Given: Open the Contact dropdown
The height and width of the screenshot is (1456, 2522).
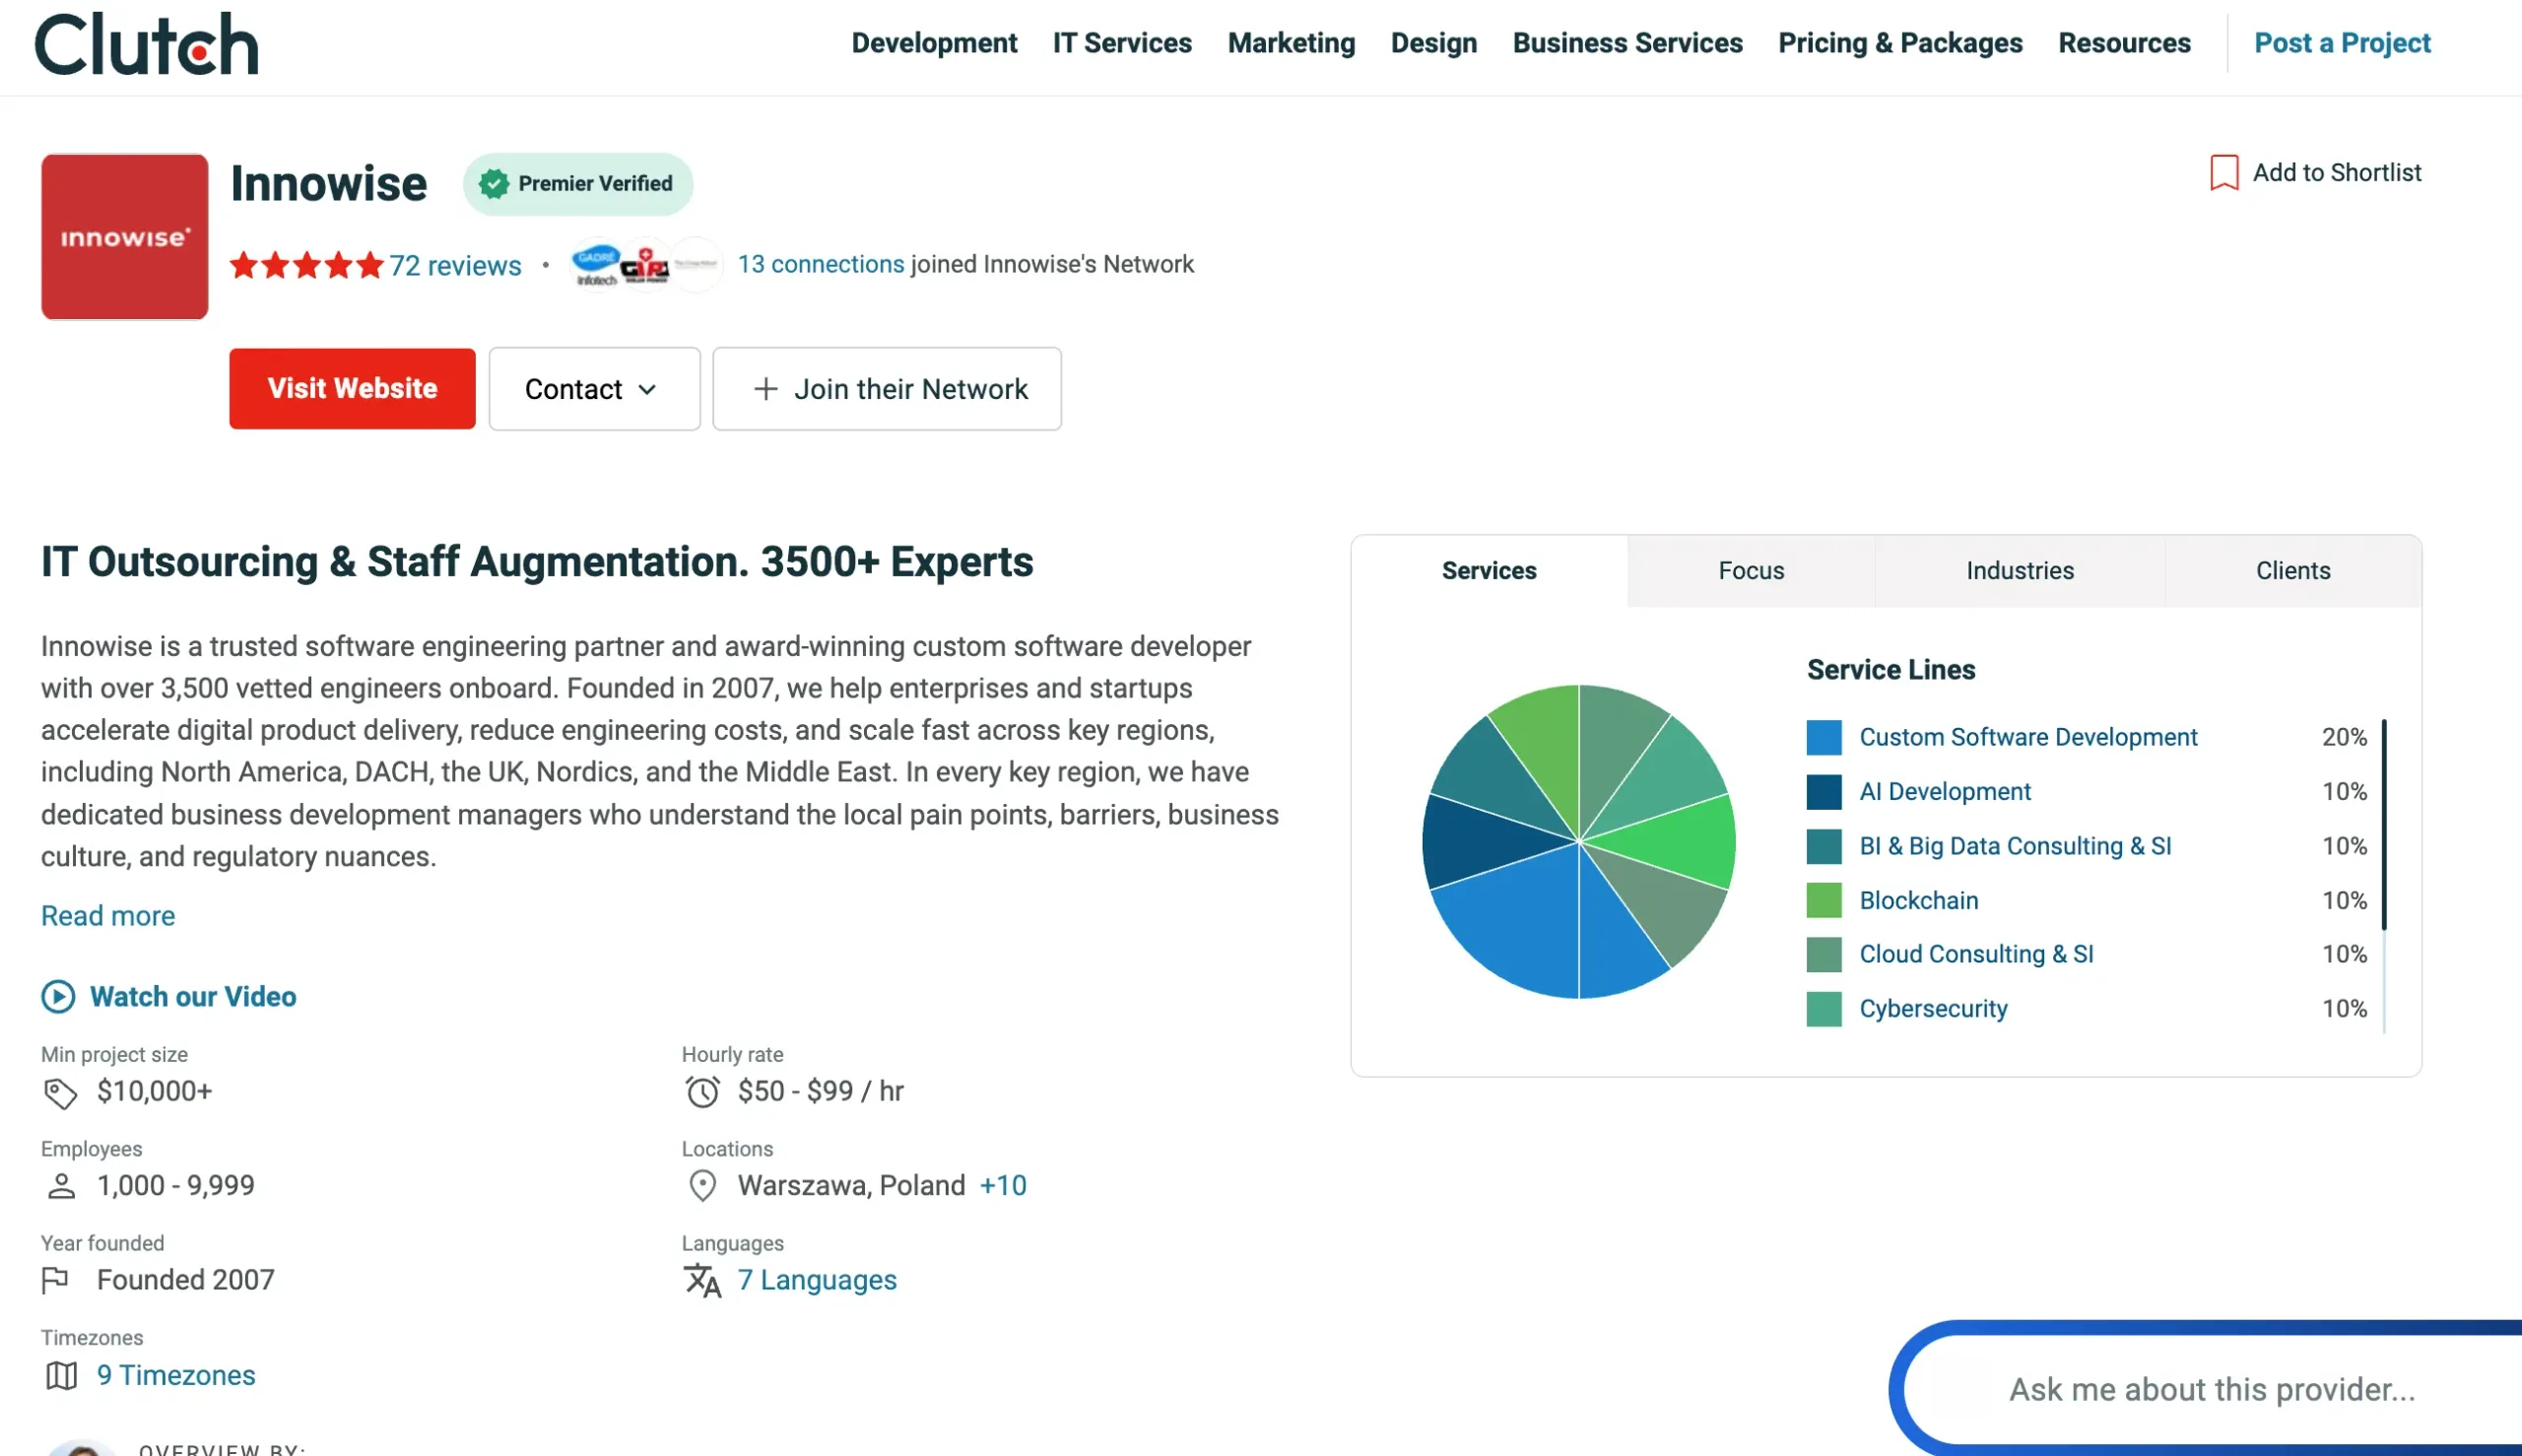Looking at the screenshot, I should (593, 389).
